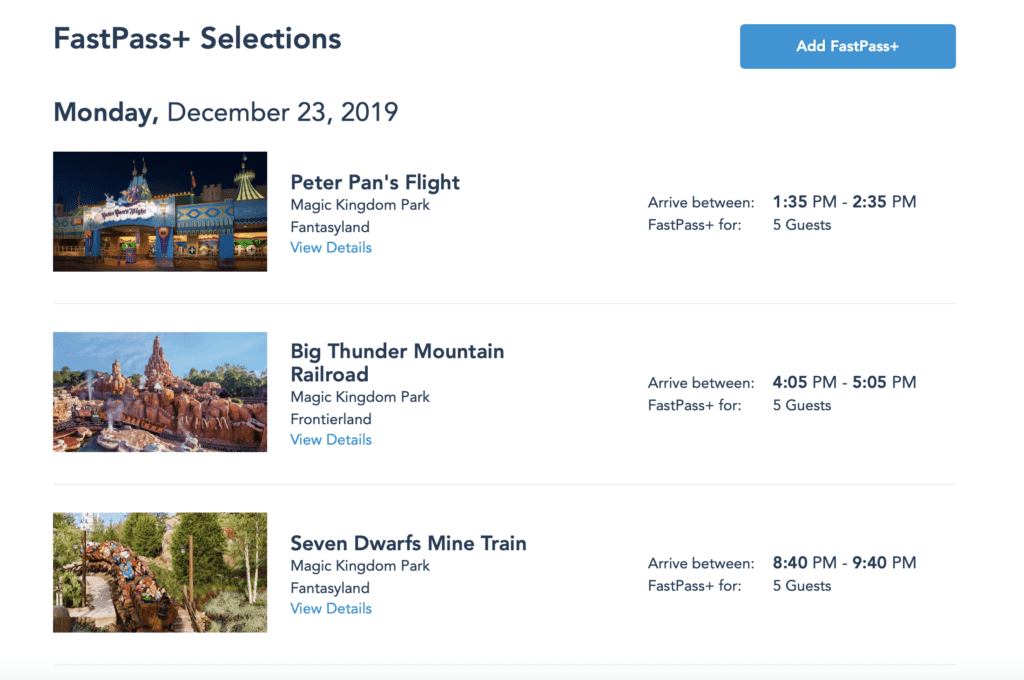Screen dimensions: 1024x680
Task: Click the Frontierland location label
Action: click(x=331, y=419)
